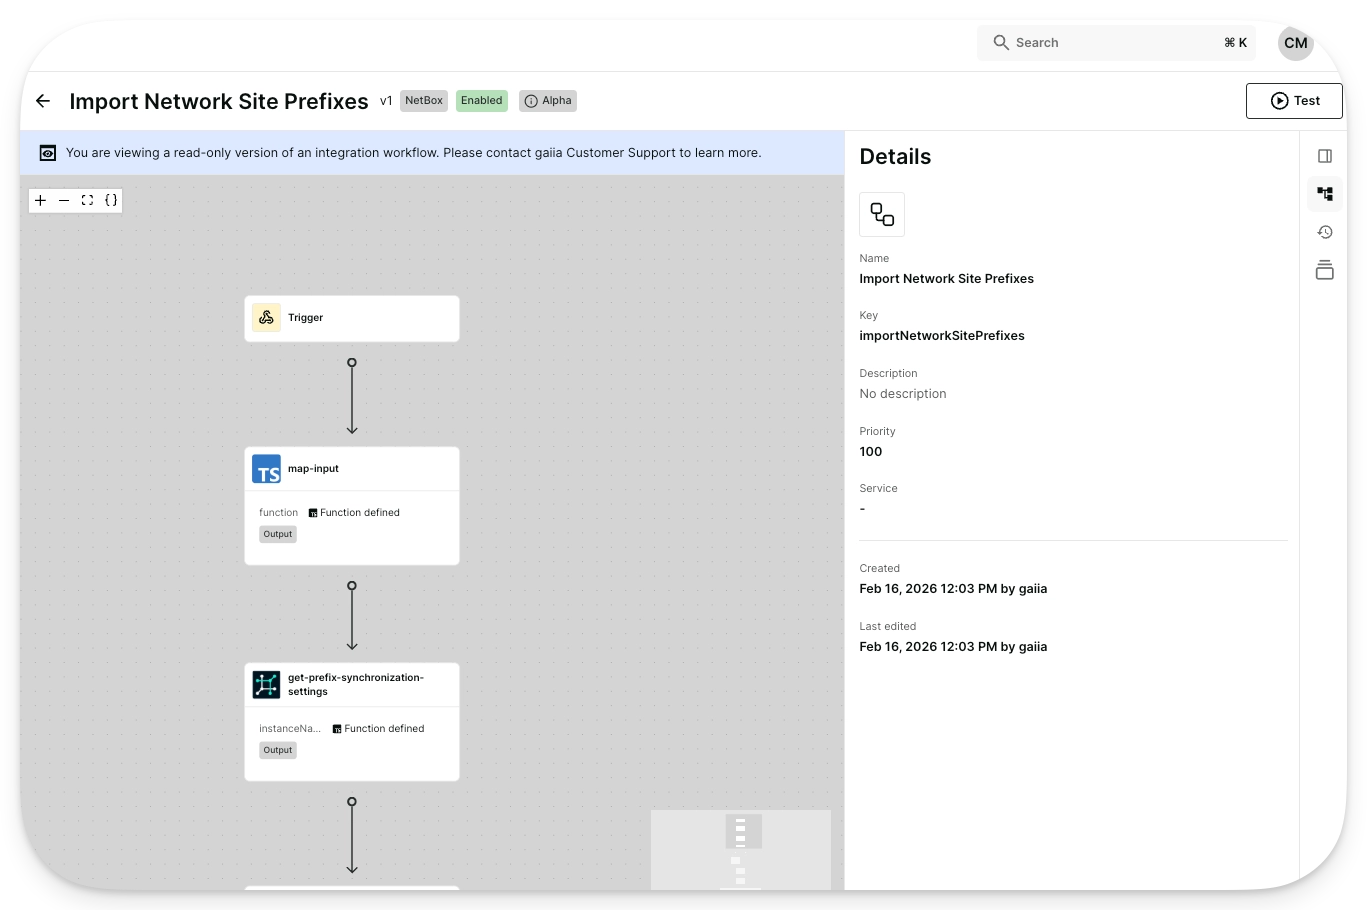1367x910 pixels.
Task: Open the CM user avatar menu
Action: (x=1296, y=43)
